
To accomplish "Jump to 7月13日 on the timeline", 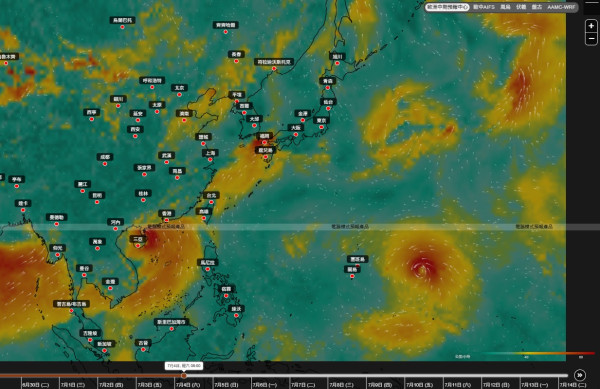I will 535,385.
